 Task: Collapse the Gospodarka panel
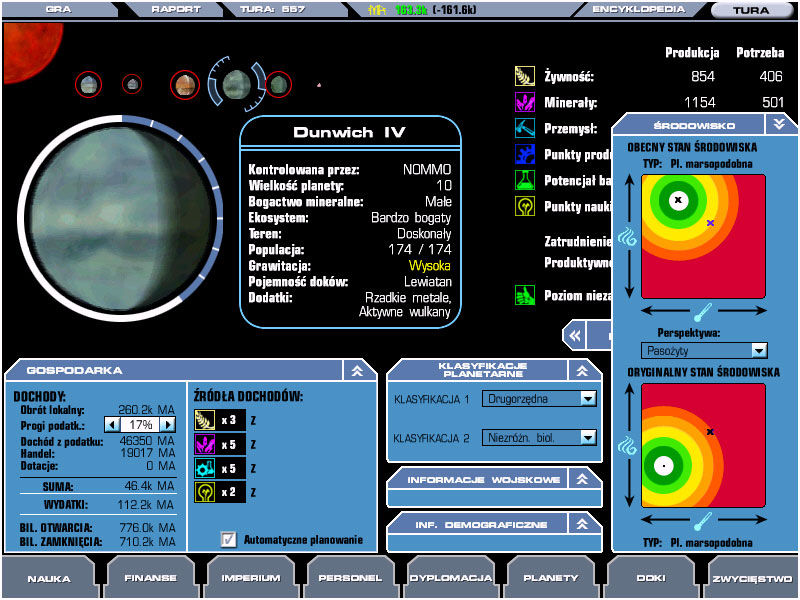coord(357,371)
